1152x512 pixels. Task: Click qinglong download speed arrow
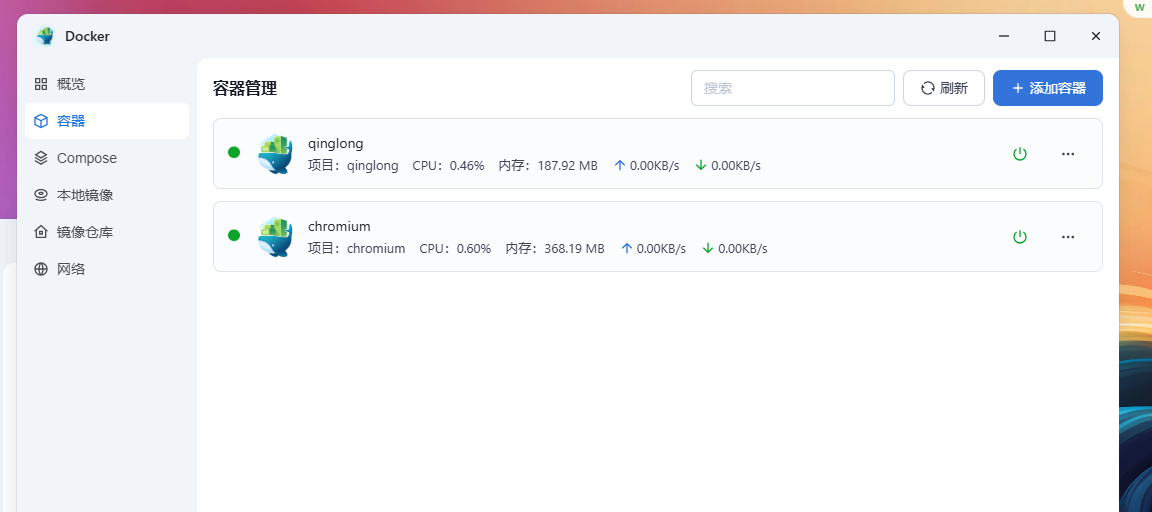(x=701, y=165)
